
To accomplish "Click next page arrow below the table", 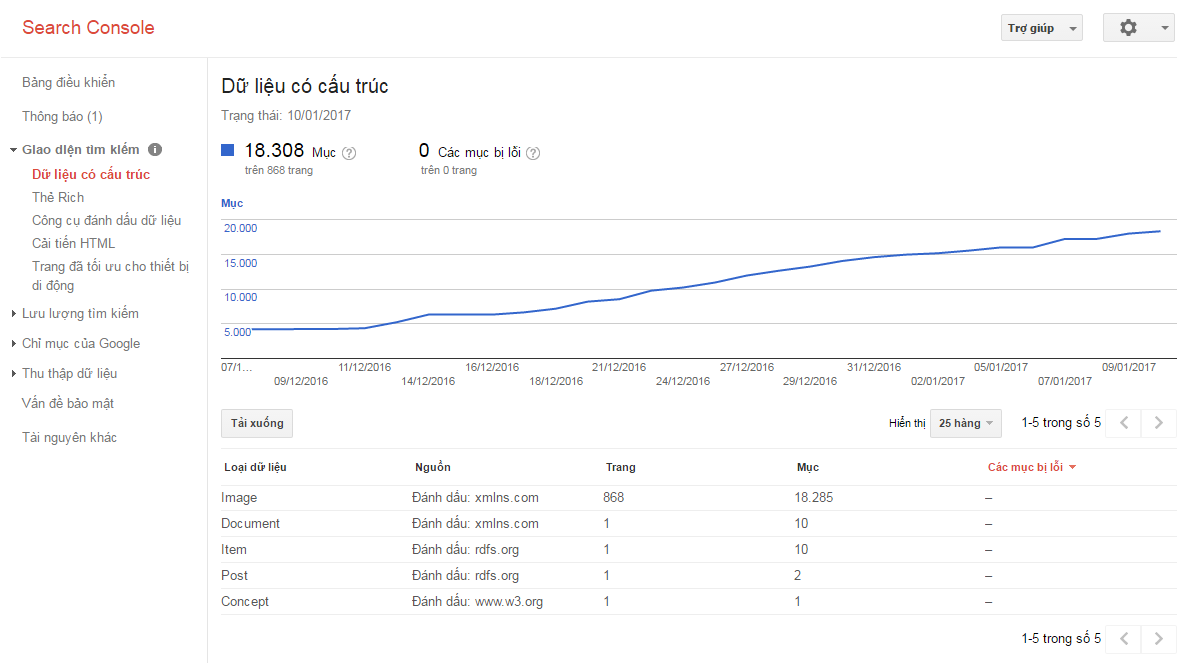I will click(x=1159, y=639).
